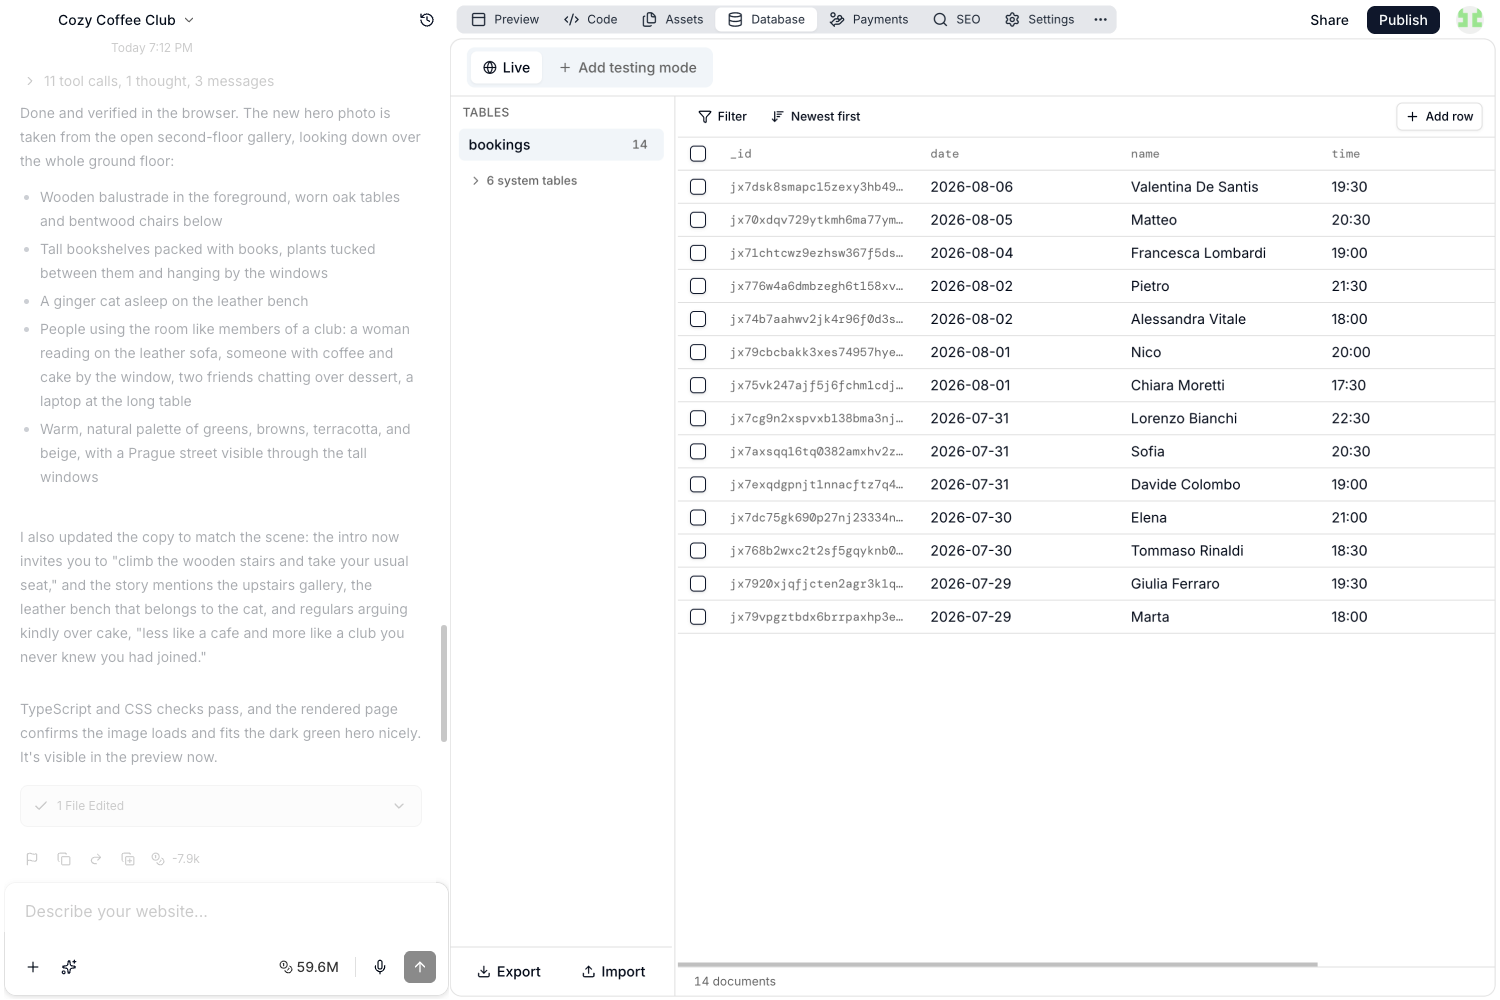Select the Live environment tab
Screen dimensions: 1500x1000
506,67
